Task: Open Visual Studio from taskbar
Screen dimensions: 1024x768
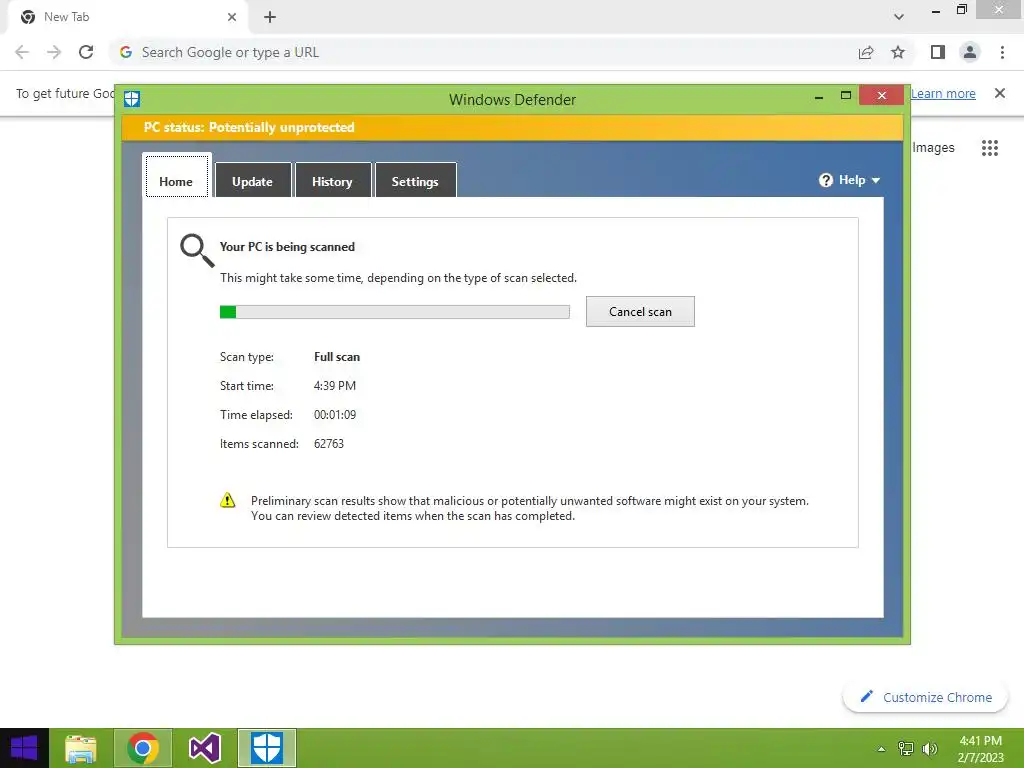Action: pos(204,748)
